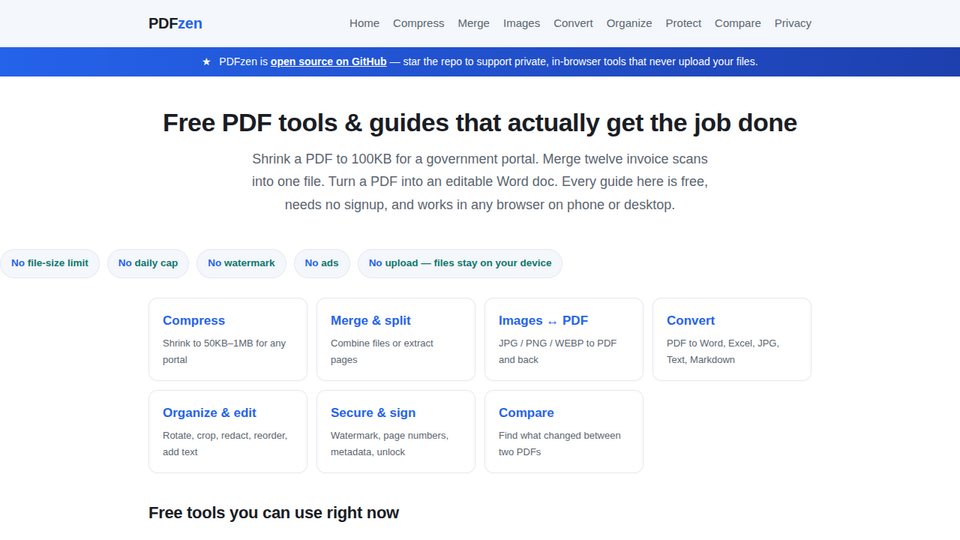Click the main headline about free PDF tools
The height and width of the screenshot is (540, 960).
pos(480,123)
